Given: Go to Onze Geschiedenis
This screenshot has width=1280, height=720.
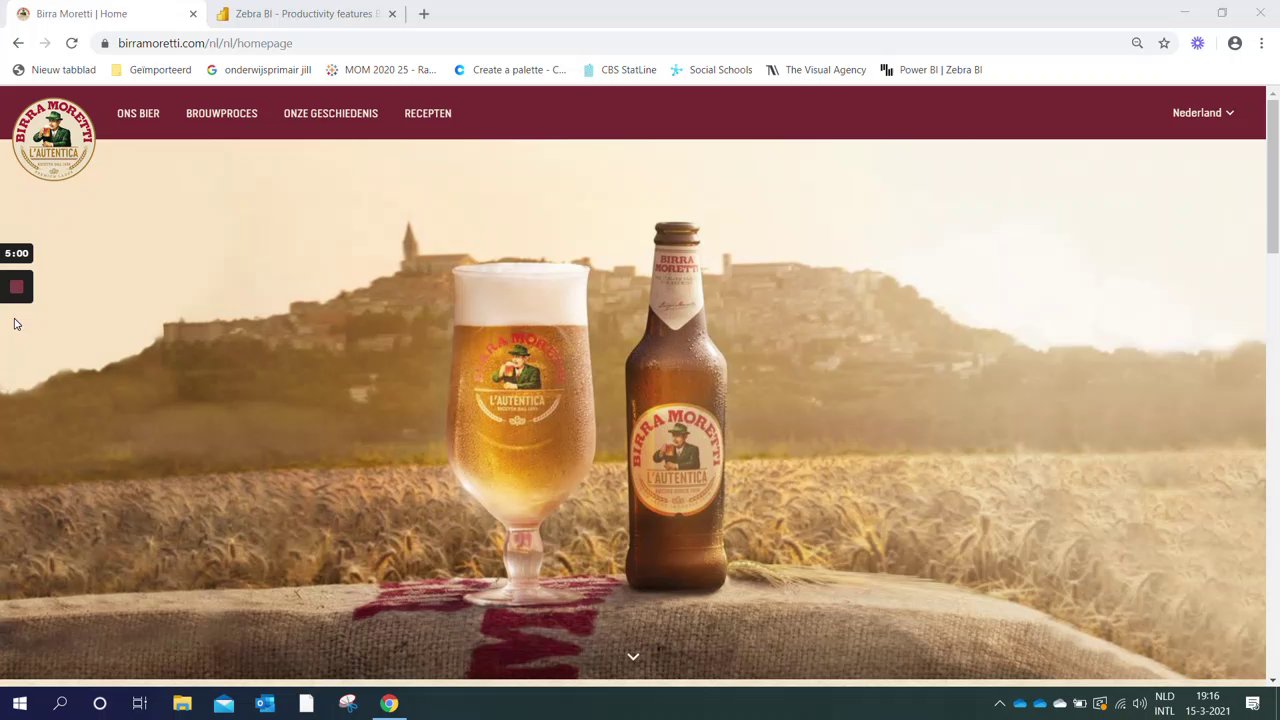Looking at the screenshot, I should [330, 113].
